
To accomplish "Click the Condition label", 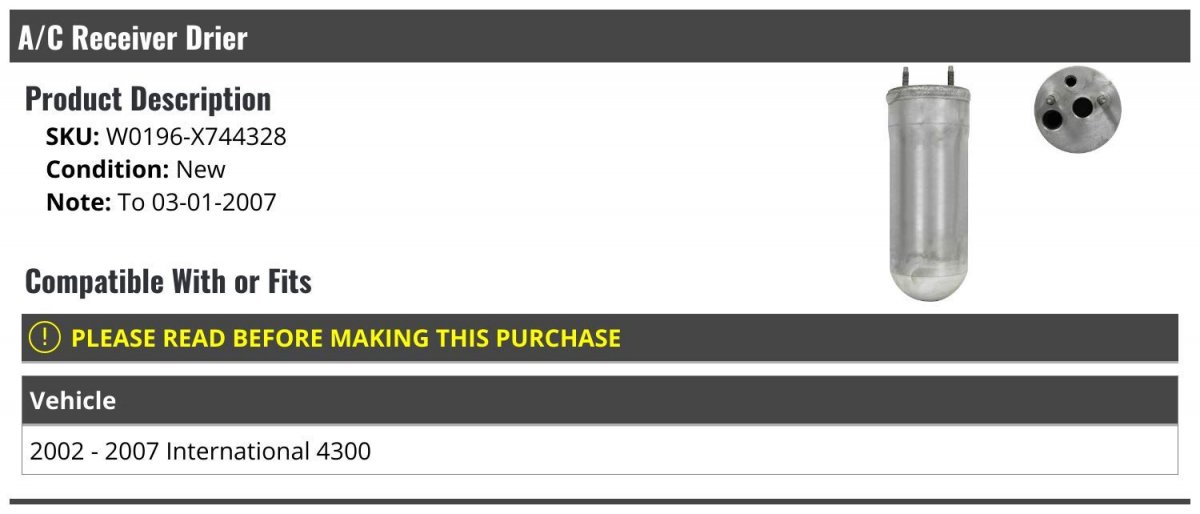I will click(108, 169).
